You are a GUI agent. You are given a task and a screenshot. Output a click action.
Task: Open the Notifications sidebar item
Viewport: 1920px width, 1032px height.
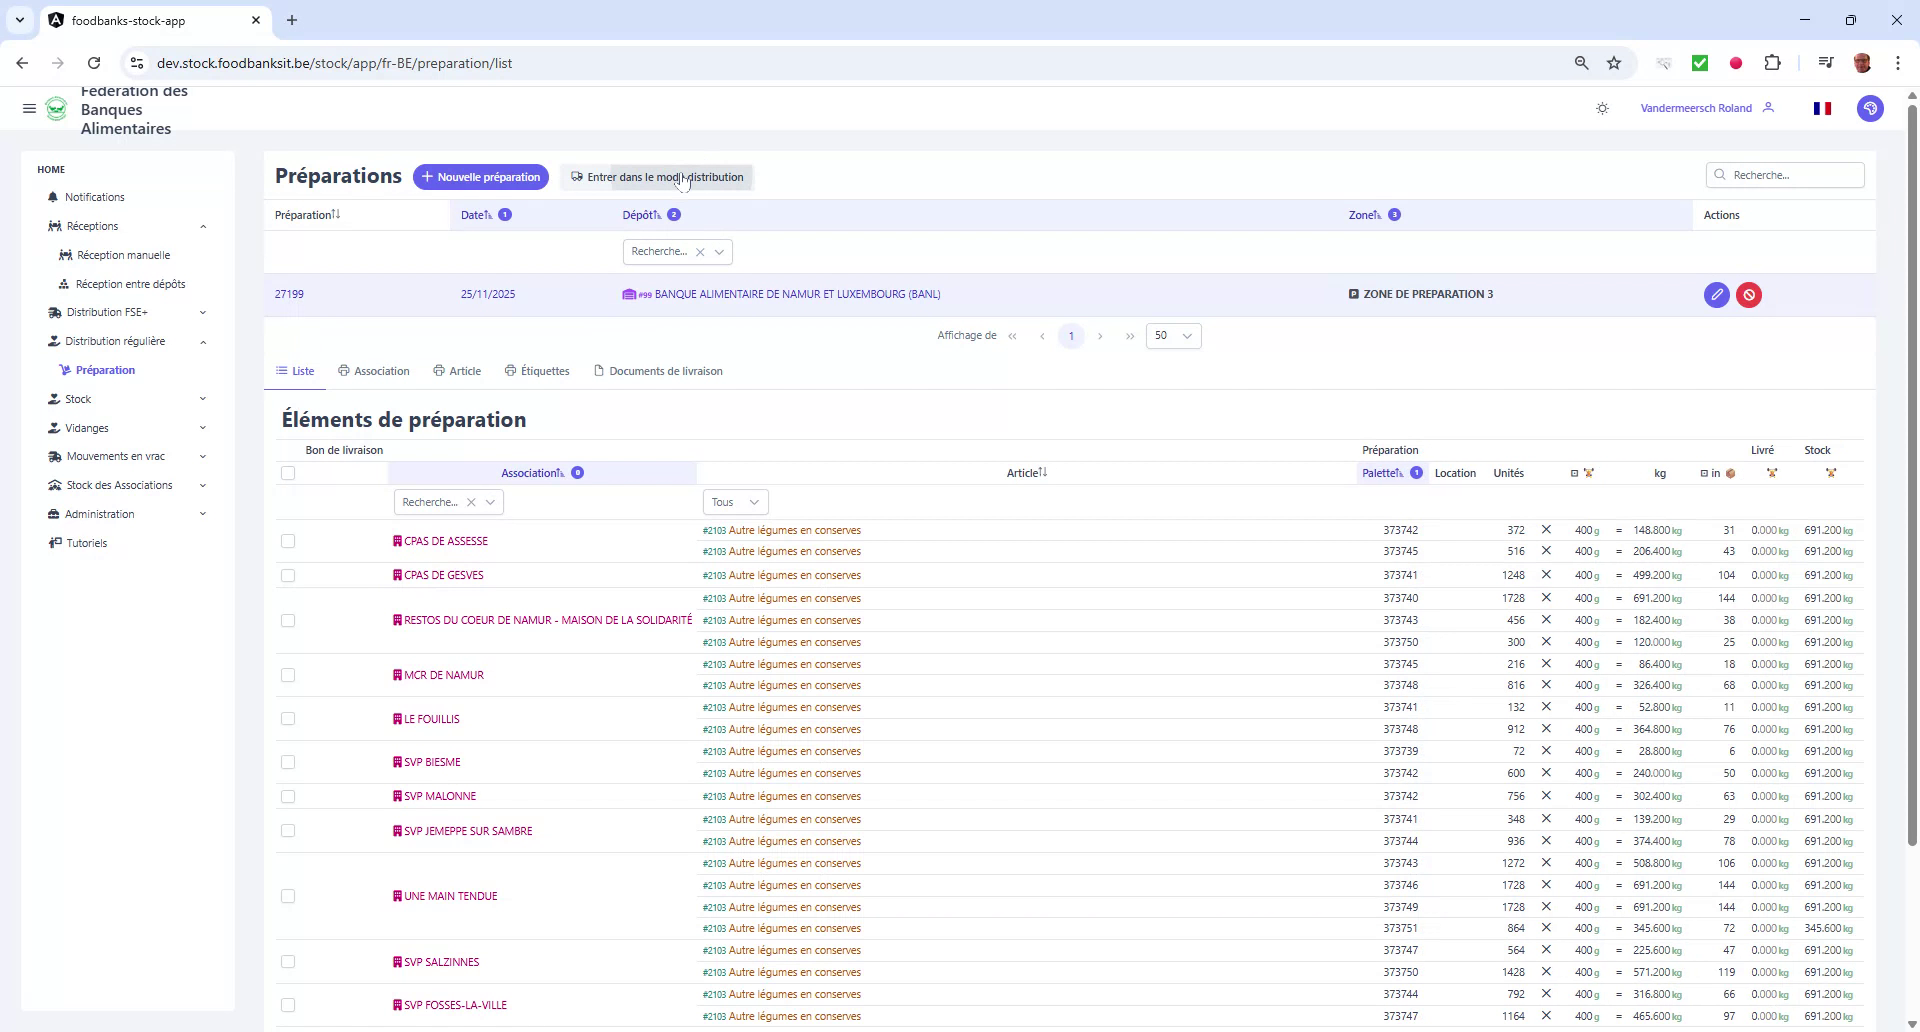[95, 197]
